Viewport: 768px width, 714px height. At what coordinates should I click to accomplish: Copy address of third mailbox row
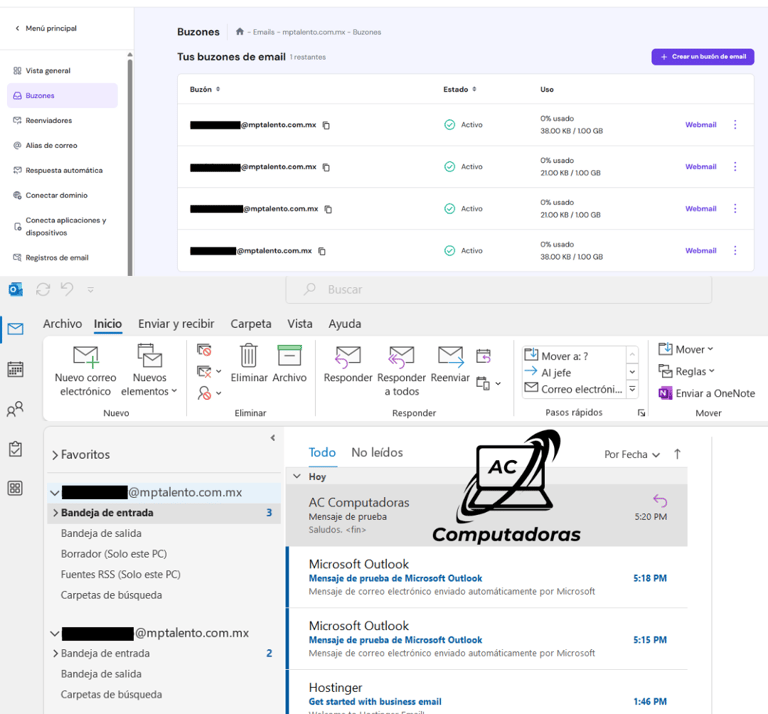(328, 209)
